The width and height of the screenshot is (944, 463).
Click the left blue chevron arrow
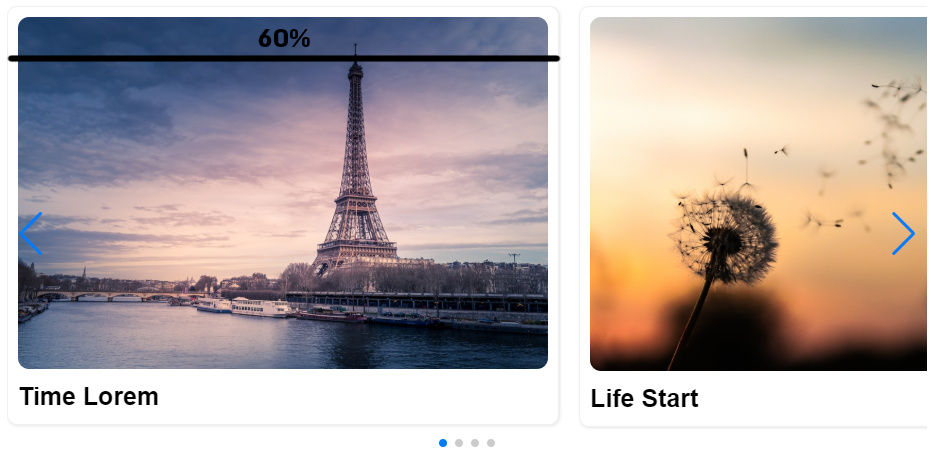31,234
